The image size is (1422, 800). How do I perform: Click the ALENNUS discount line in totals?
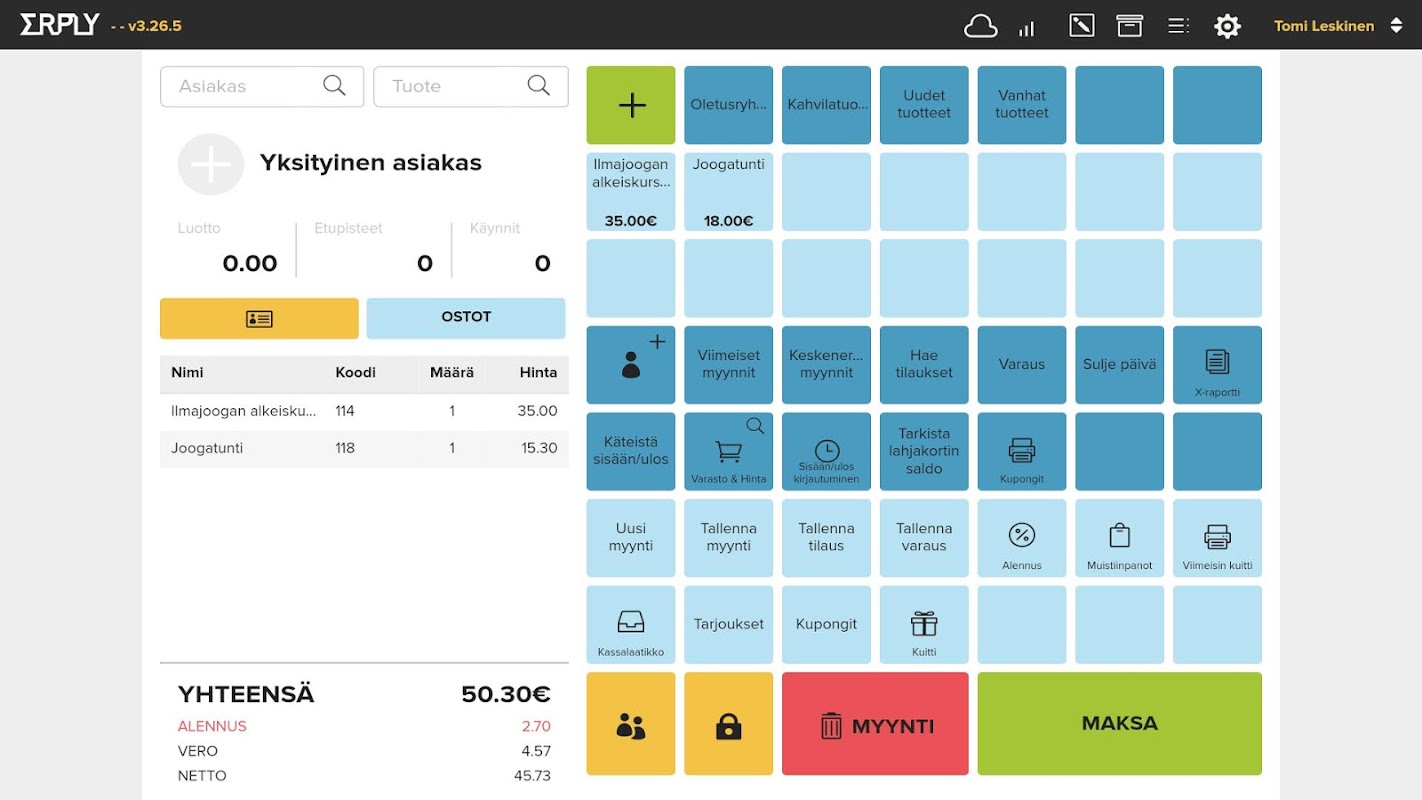click(364, 727)
